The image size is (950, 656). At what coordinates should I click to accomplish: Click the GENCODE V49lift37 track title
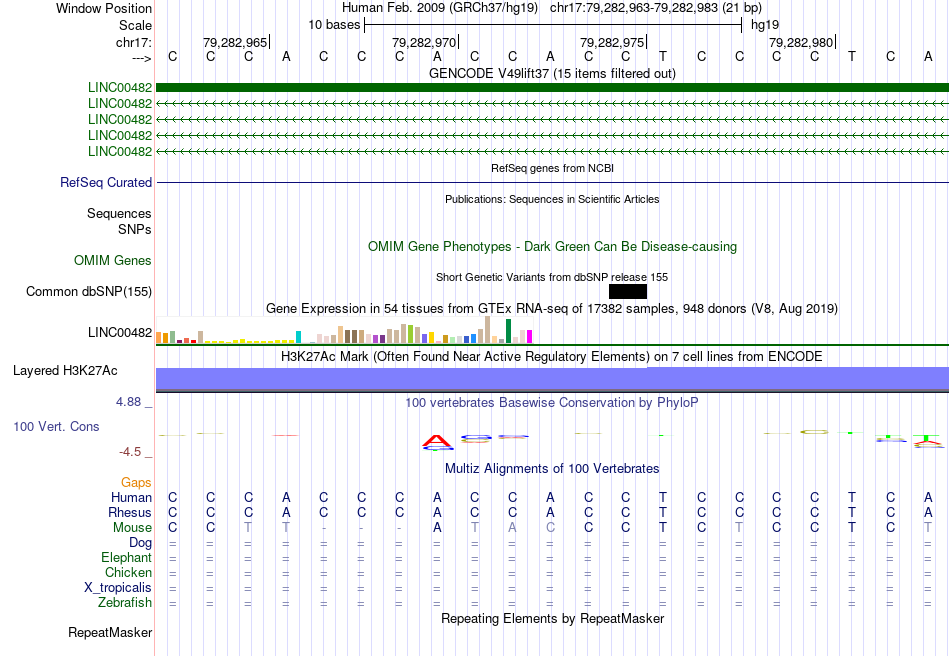(552, 73)
